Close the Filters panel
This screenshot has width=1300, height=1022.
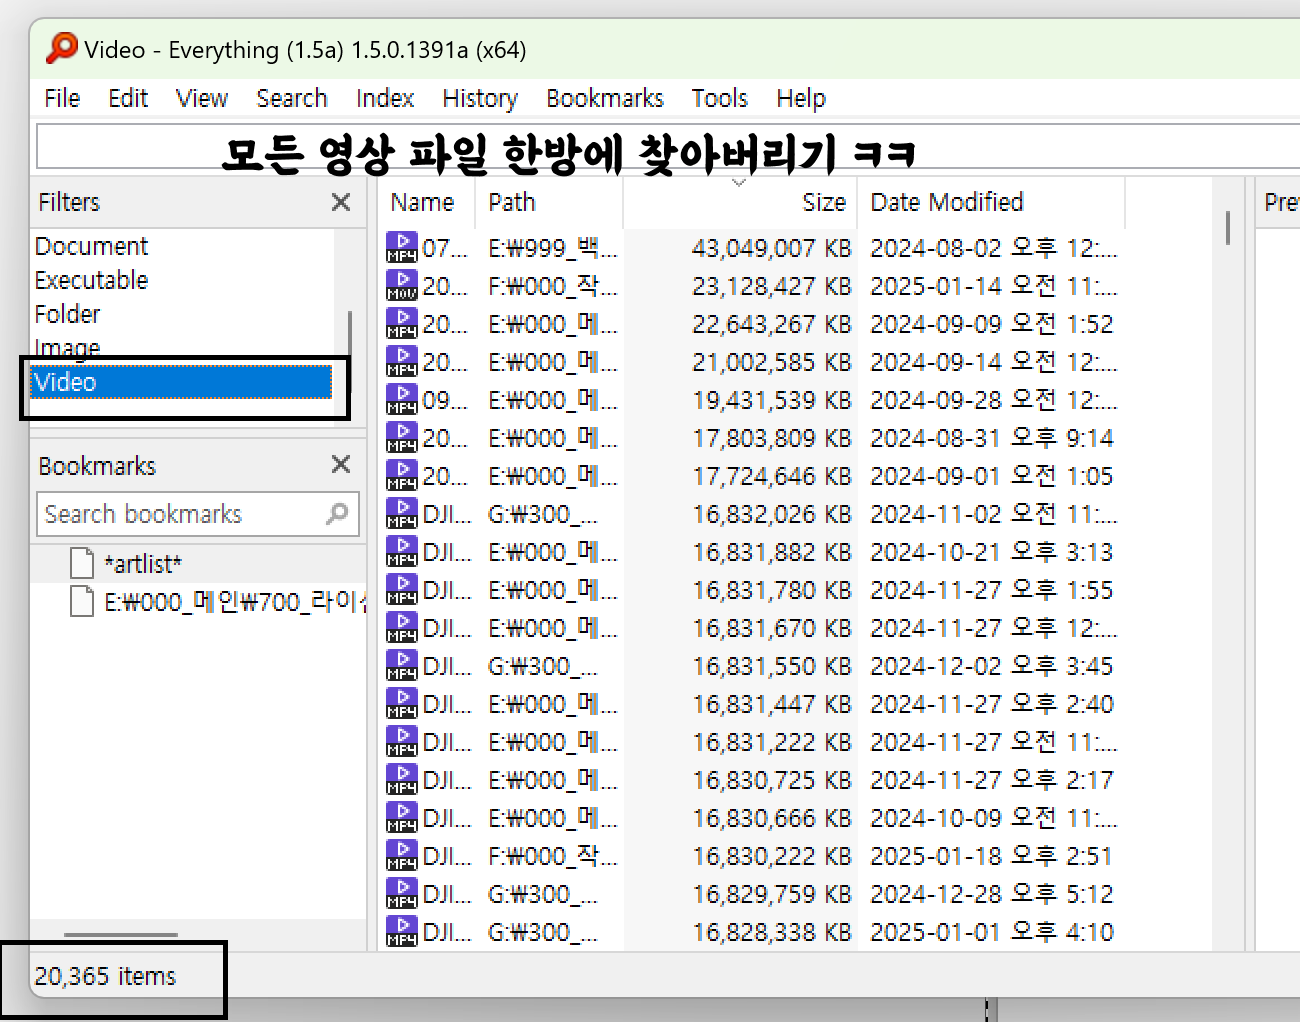(x=341, y=202)
